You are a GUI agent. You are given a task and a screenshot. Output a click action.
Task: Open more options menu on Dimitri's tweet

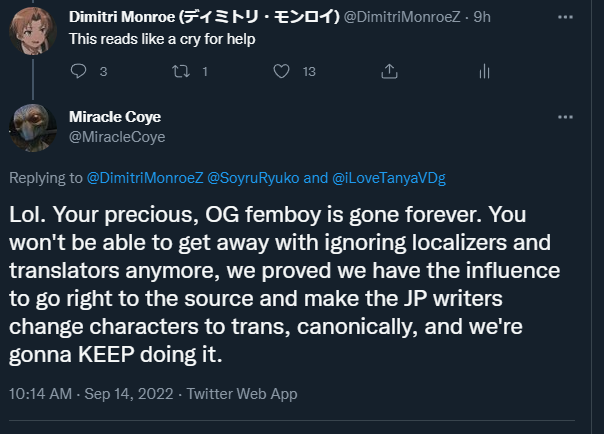569,17
